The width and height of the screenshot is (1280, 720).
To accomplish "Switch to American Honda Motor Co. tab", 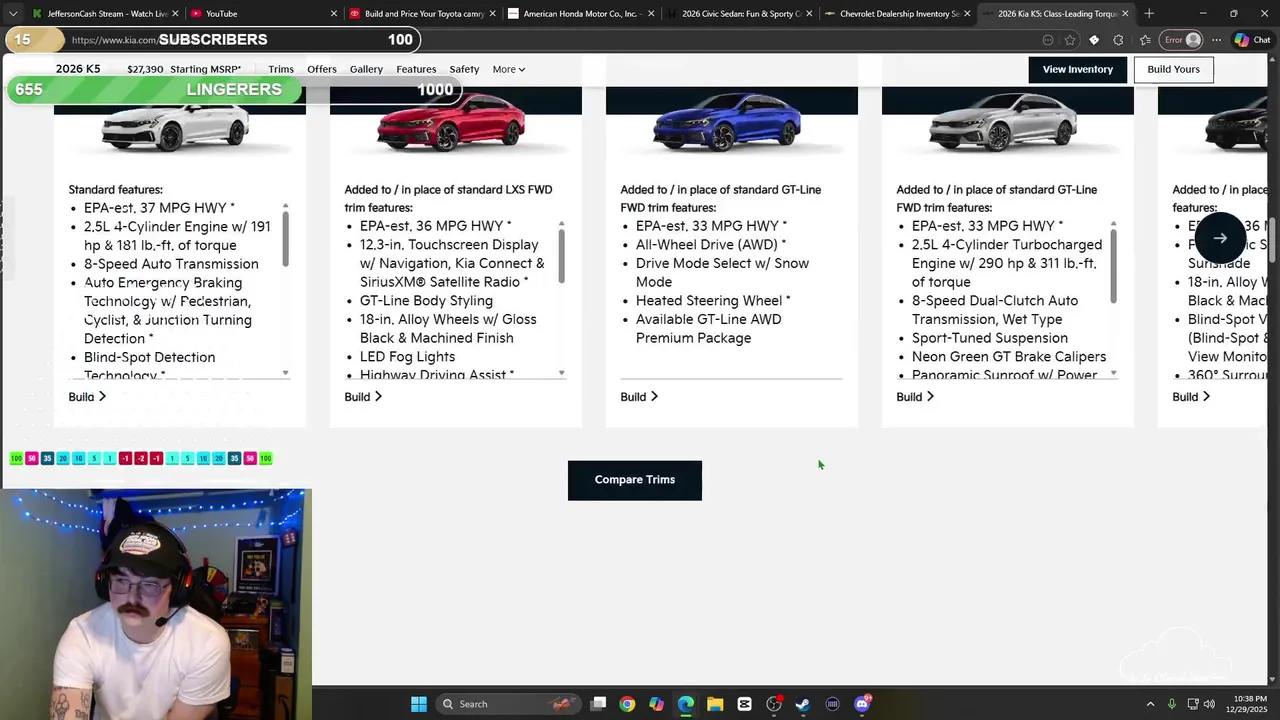I will 580,14.
